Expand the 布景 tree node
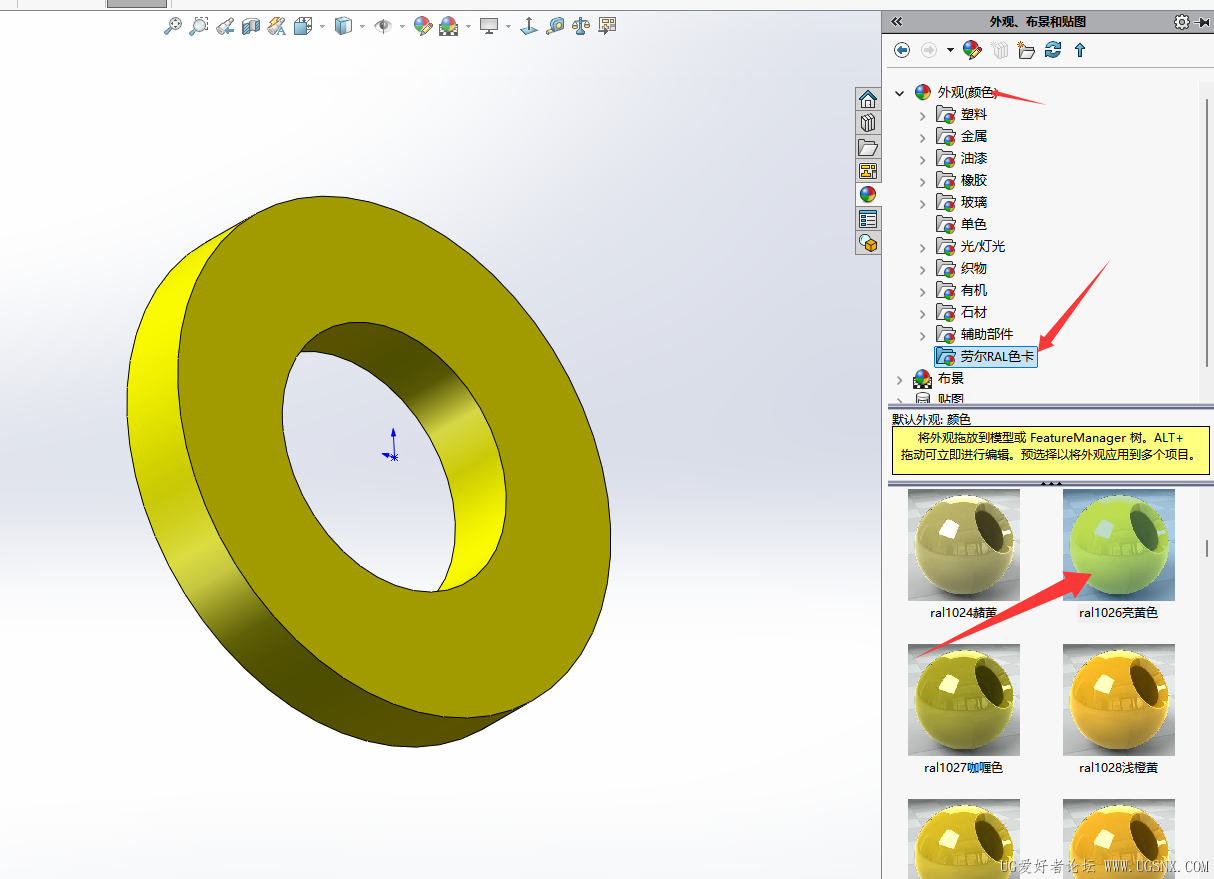The width and height of the screenshot is (1214, 879). [x=899, y=379]
